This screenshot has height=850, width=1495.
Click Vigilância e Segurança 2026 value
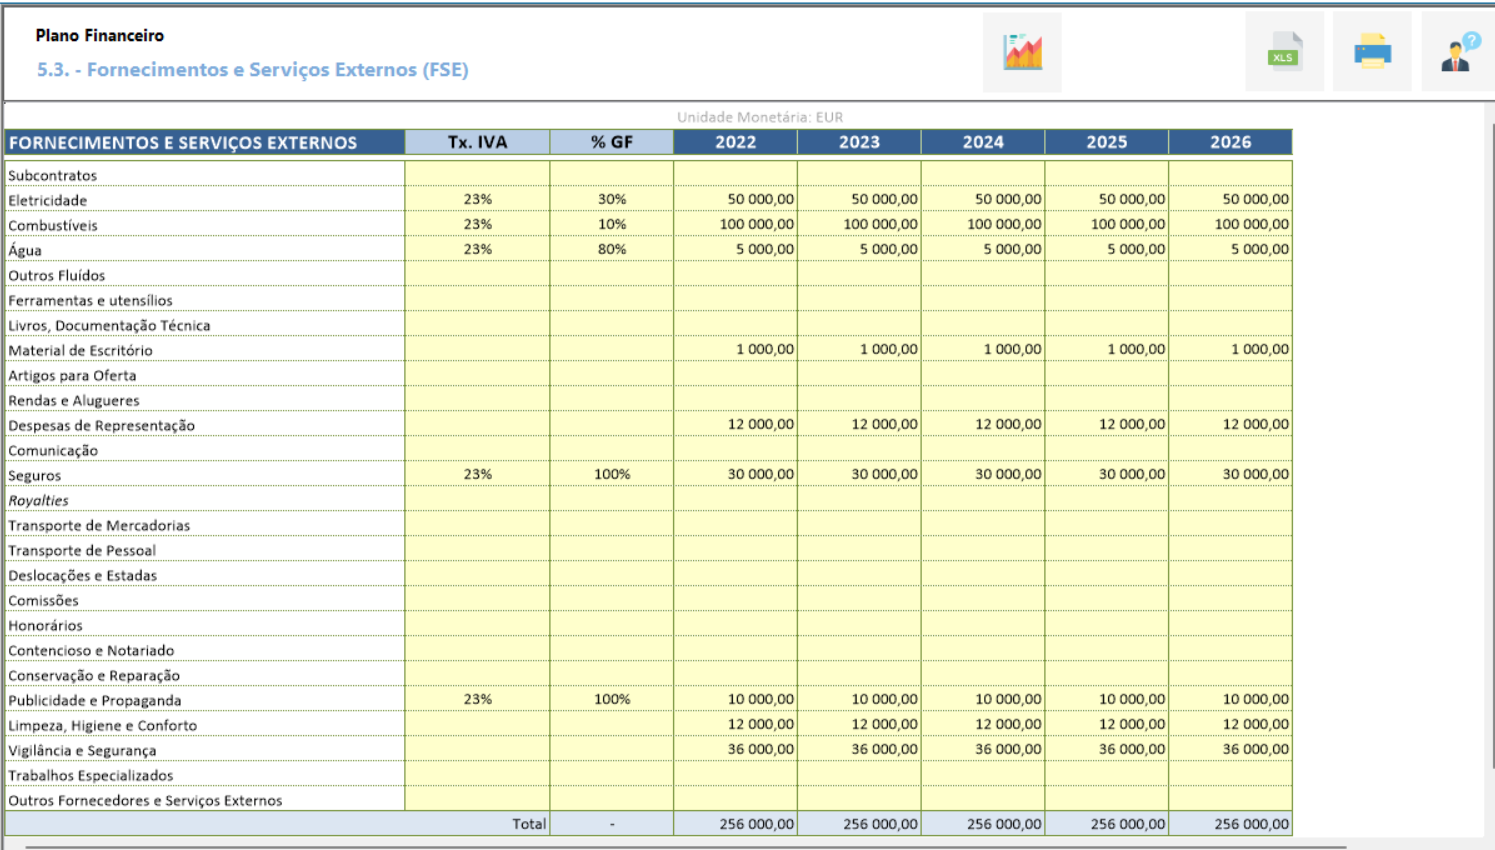click(1231, 749)
